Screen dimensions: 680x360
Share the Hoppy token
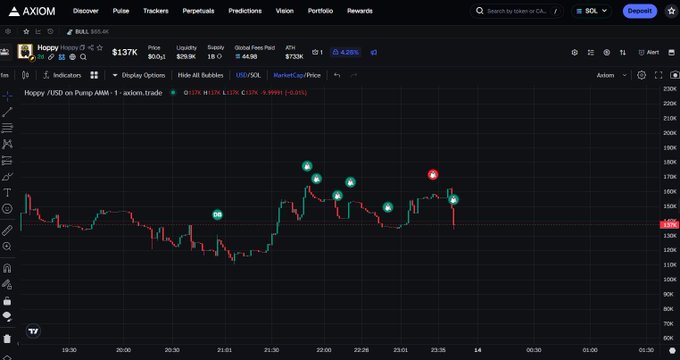91,48
